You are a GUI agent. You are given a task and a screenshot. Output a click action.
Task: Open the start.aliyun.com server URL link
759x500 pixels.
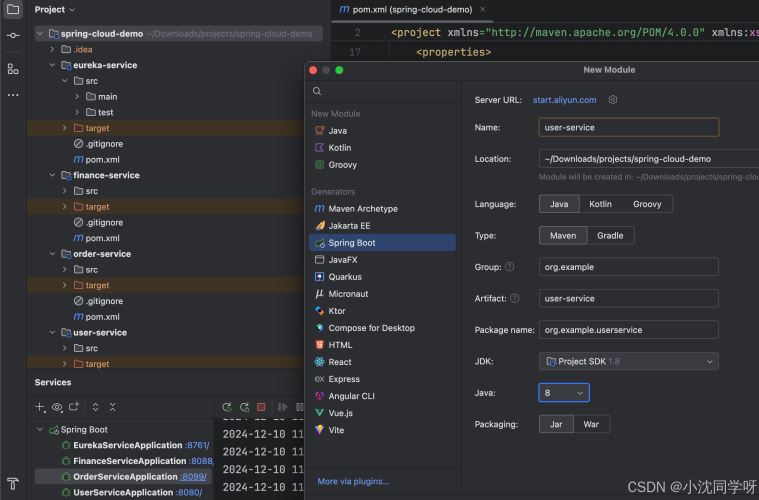564,100
